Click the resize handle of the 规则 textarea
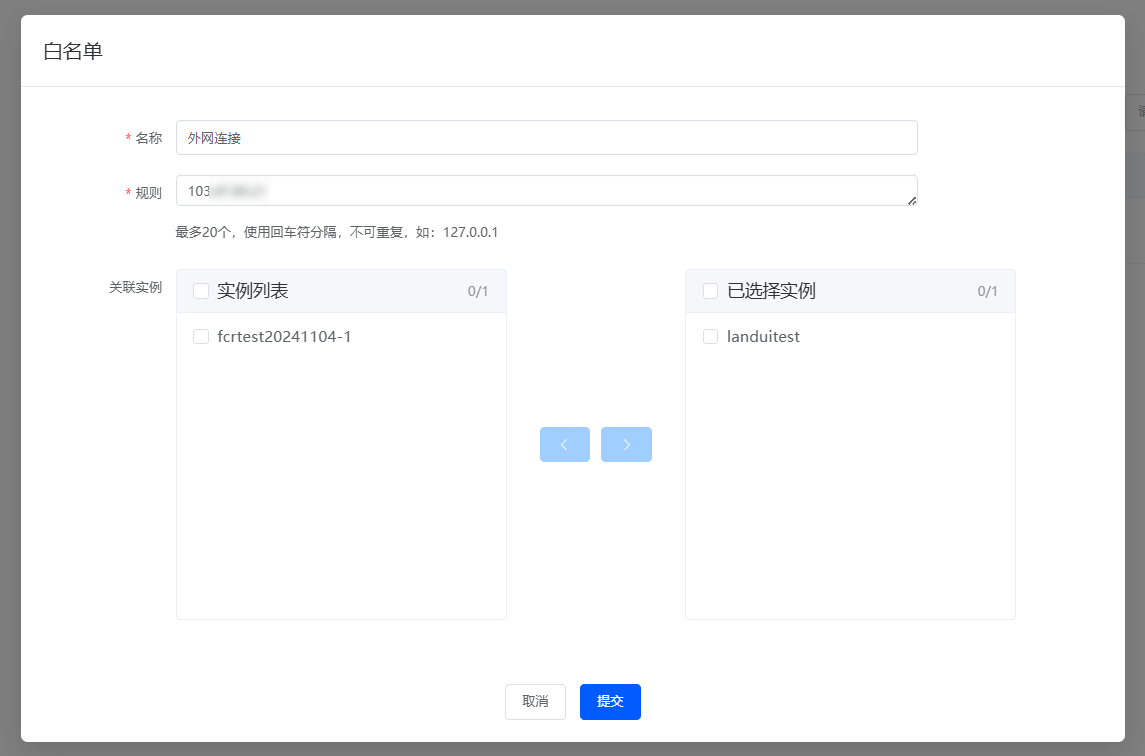Image resolution: width=1145 pixels, height=756 pixels. pyautogui.click(x=911, y=200)
